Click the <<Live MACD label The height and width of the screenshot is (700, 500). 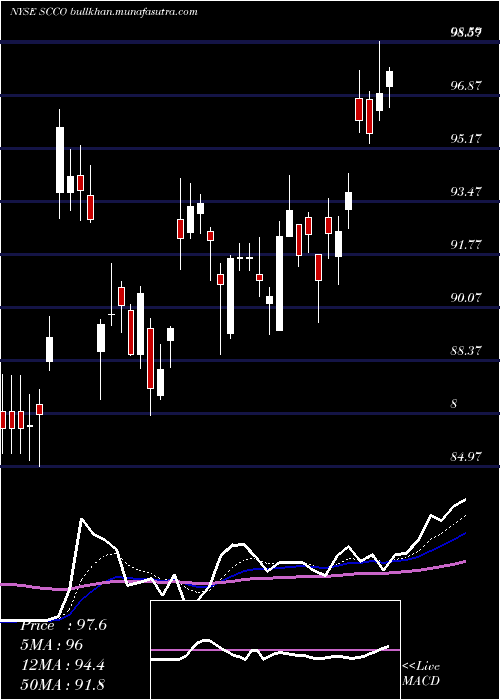pos(421,673)
